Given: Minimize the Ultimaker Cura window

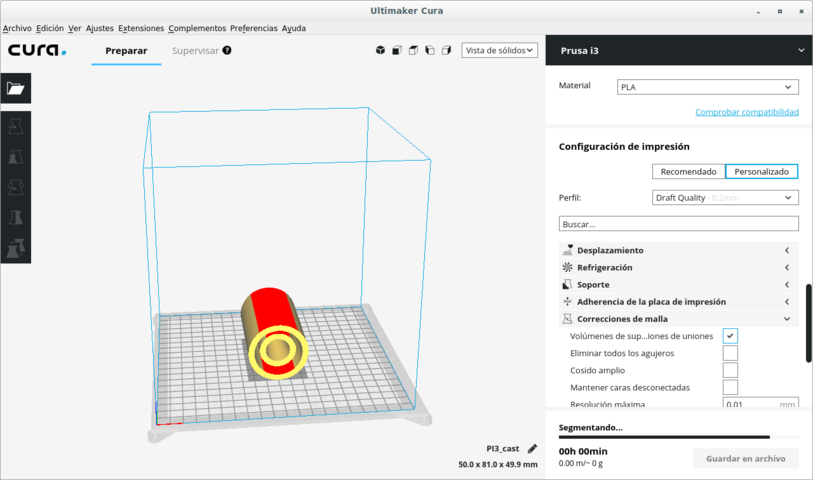Looking at the screenshot, I should pos(759,11).
